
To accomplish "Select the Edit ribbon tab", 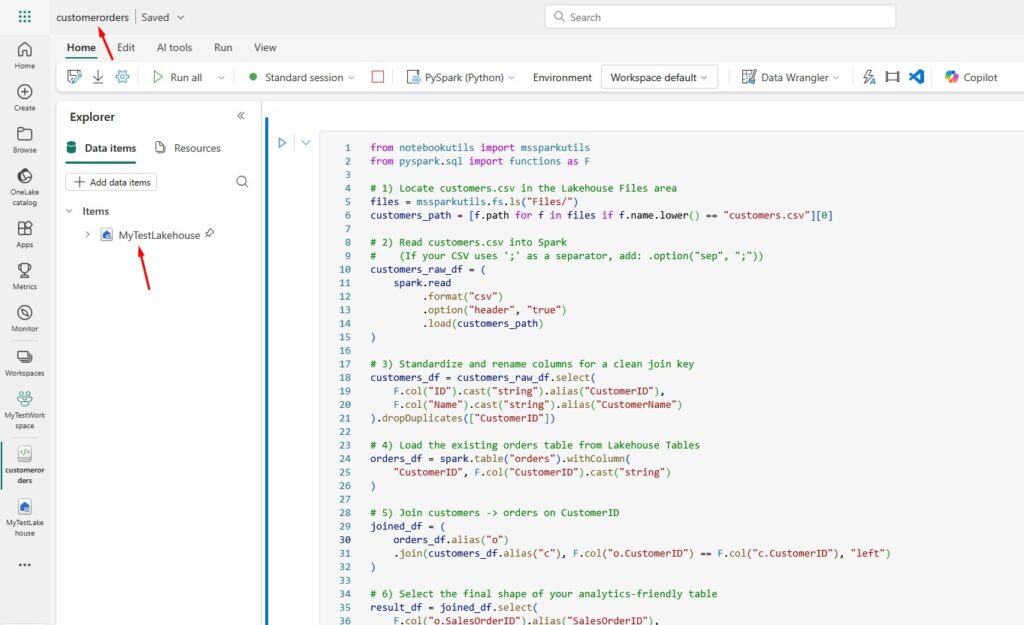I will tap(126, 48).
